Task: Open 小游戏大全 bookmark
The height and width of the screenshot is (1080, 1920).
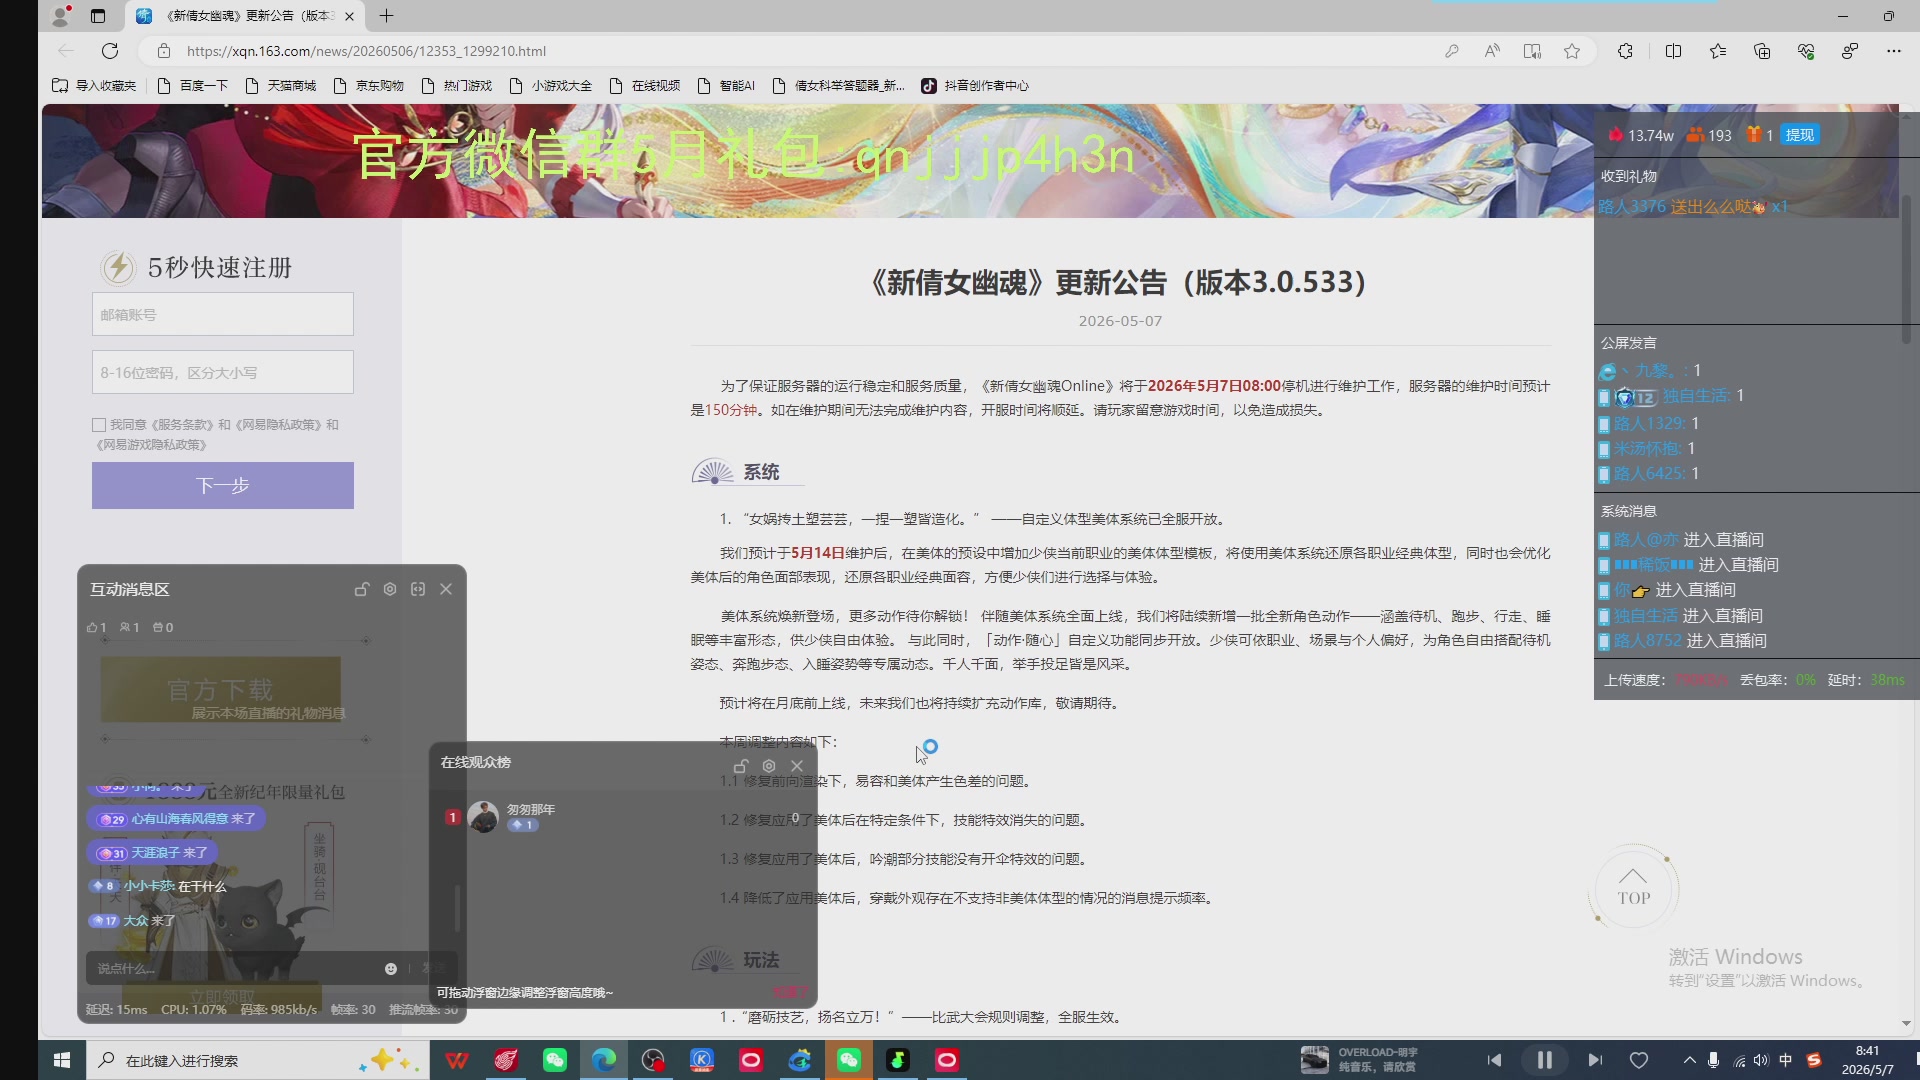Action: coord(551,85)
